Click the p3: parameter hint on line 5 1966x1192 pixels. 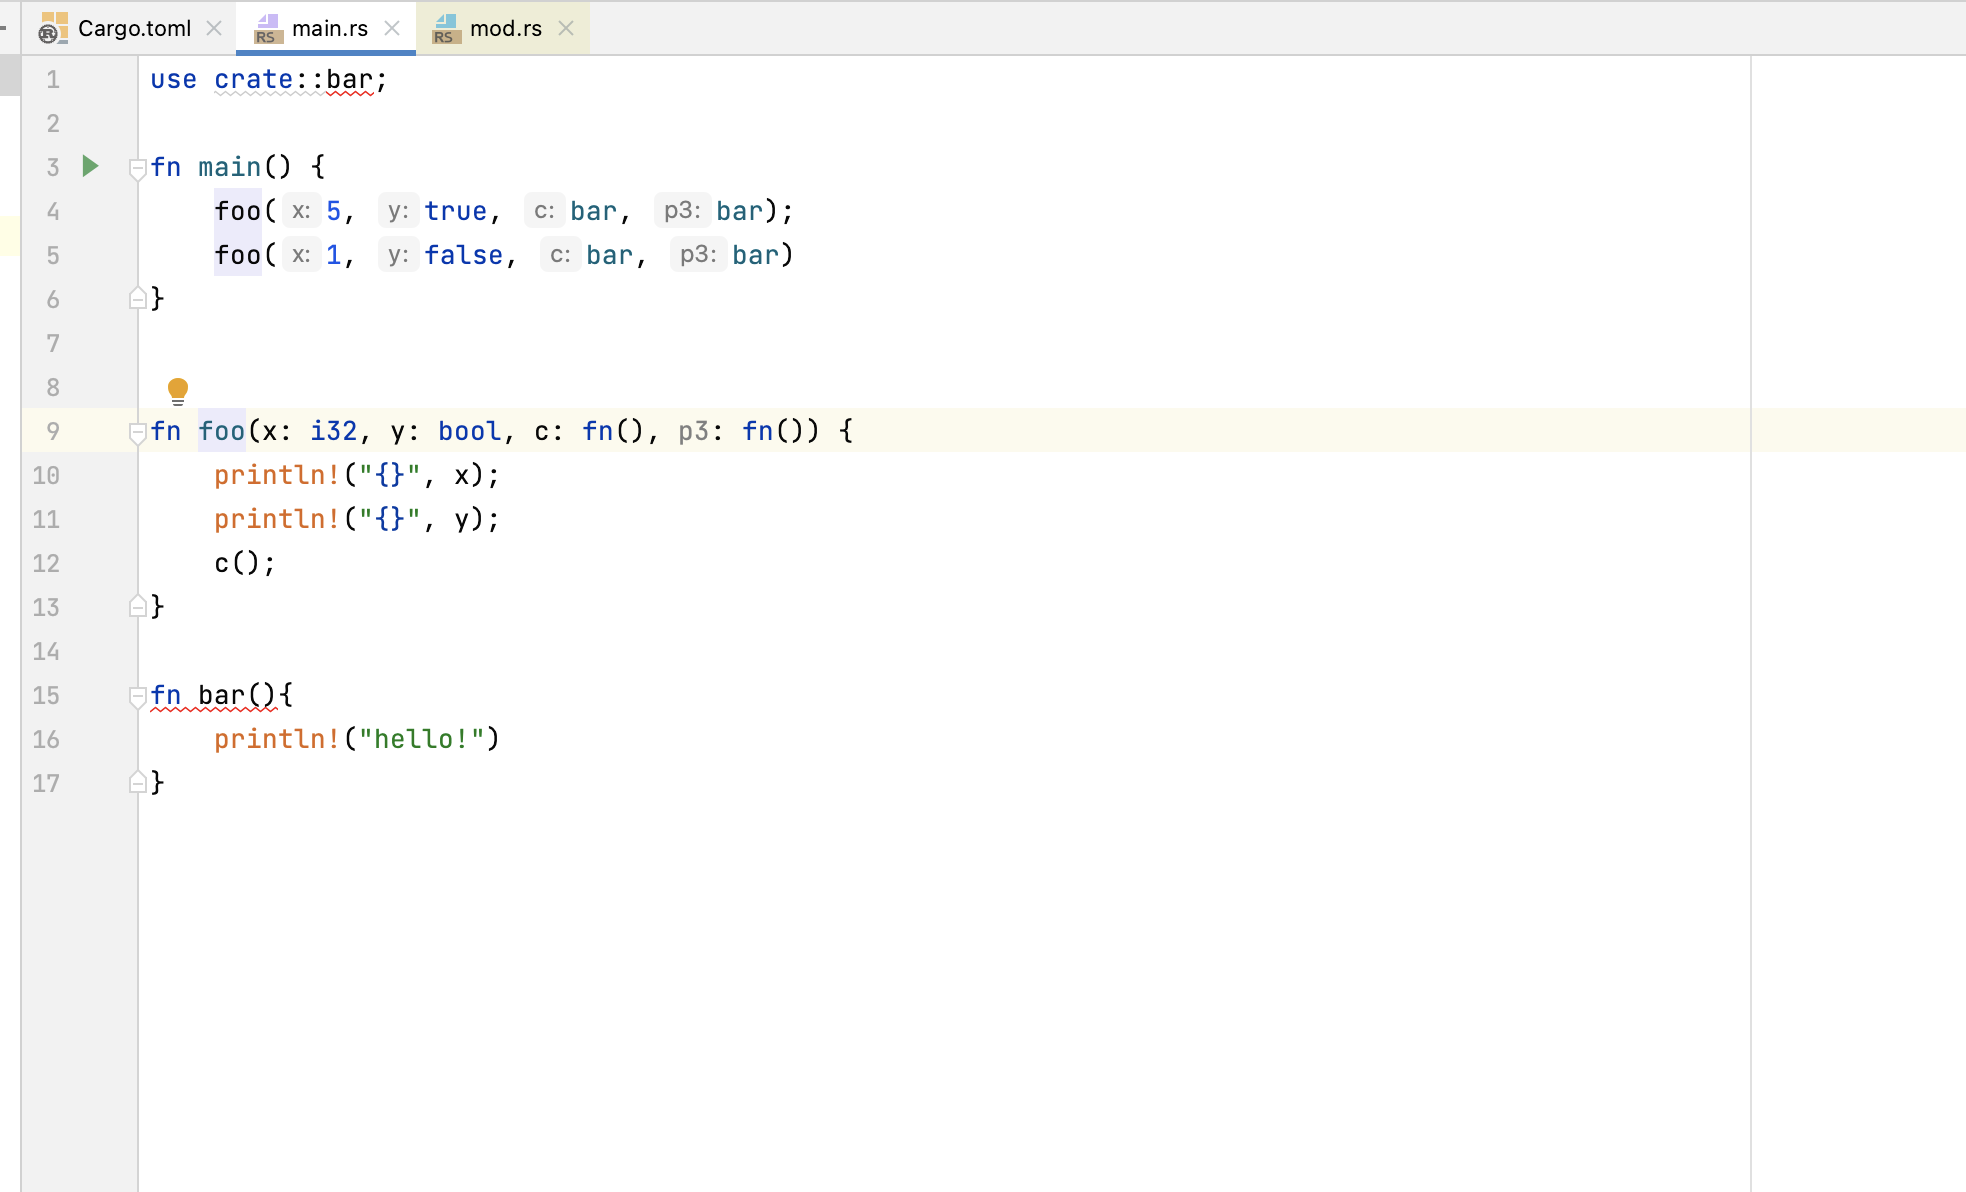[697, 255]
